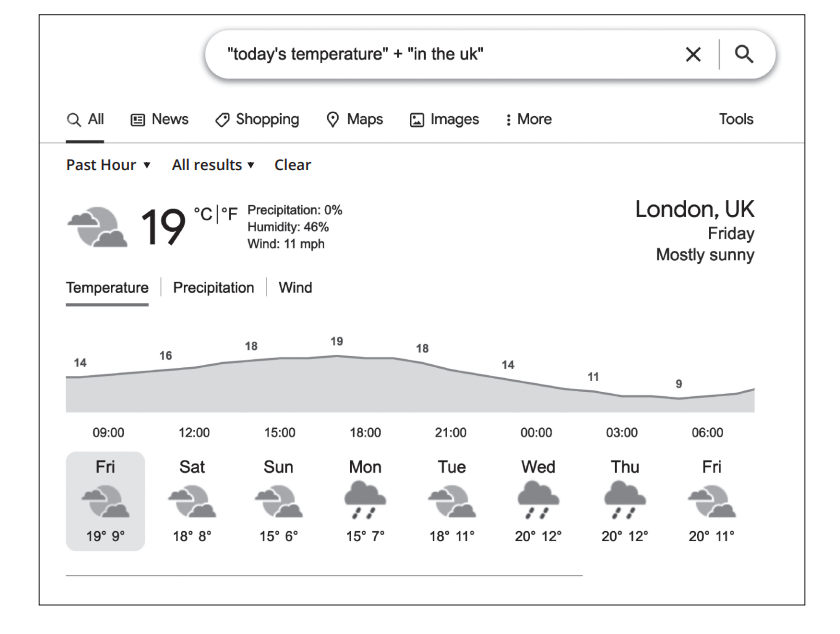Switch to the Precipitation chart tab
The width and height of the screenshot is (840, 634).
(x=213, y=288)
